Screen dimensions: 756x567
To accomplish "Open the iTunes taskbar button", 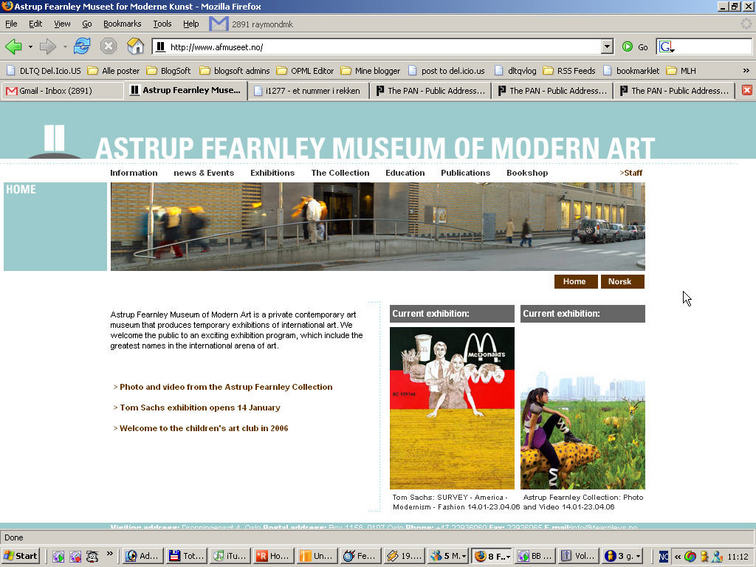I will [230, 556].
